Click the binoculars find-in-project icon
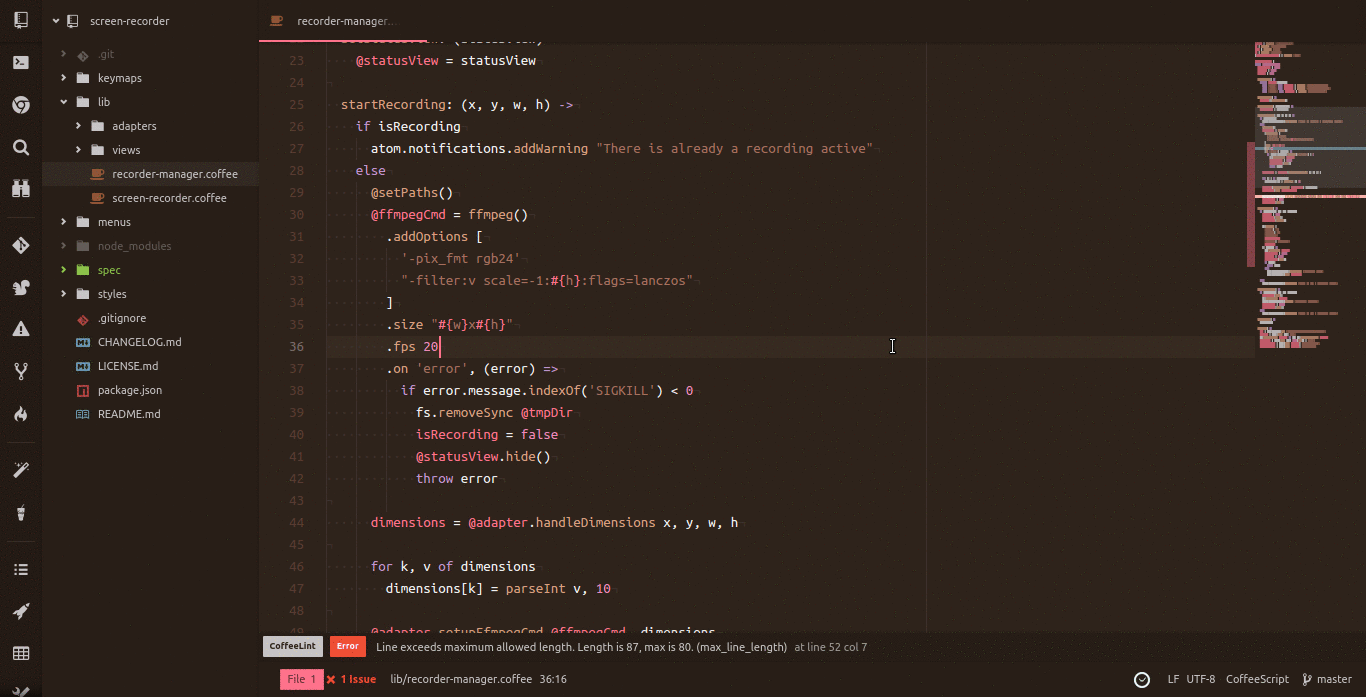 point(20,189)
